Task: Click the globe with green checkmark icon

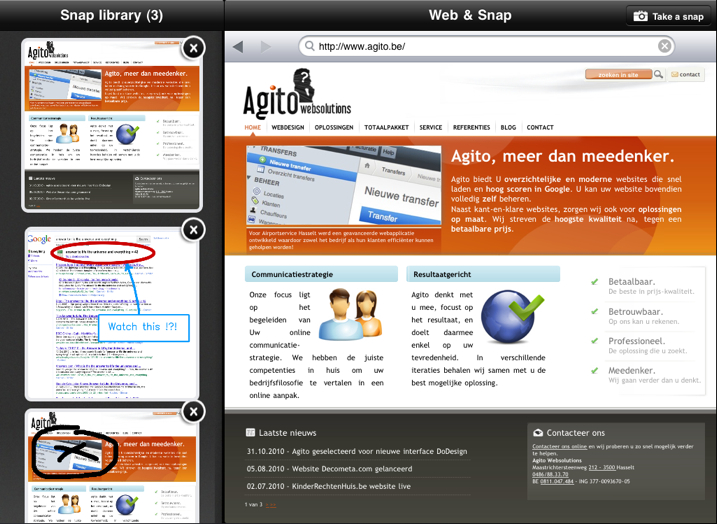Action: (x=512, y=317)
